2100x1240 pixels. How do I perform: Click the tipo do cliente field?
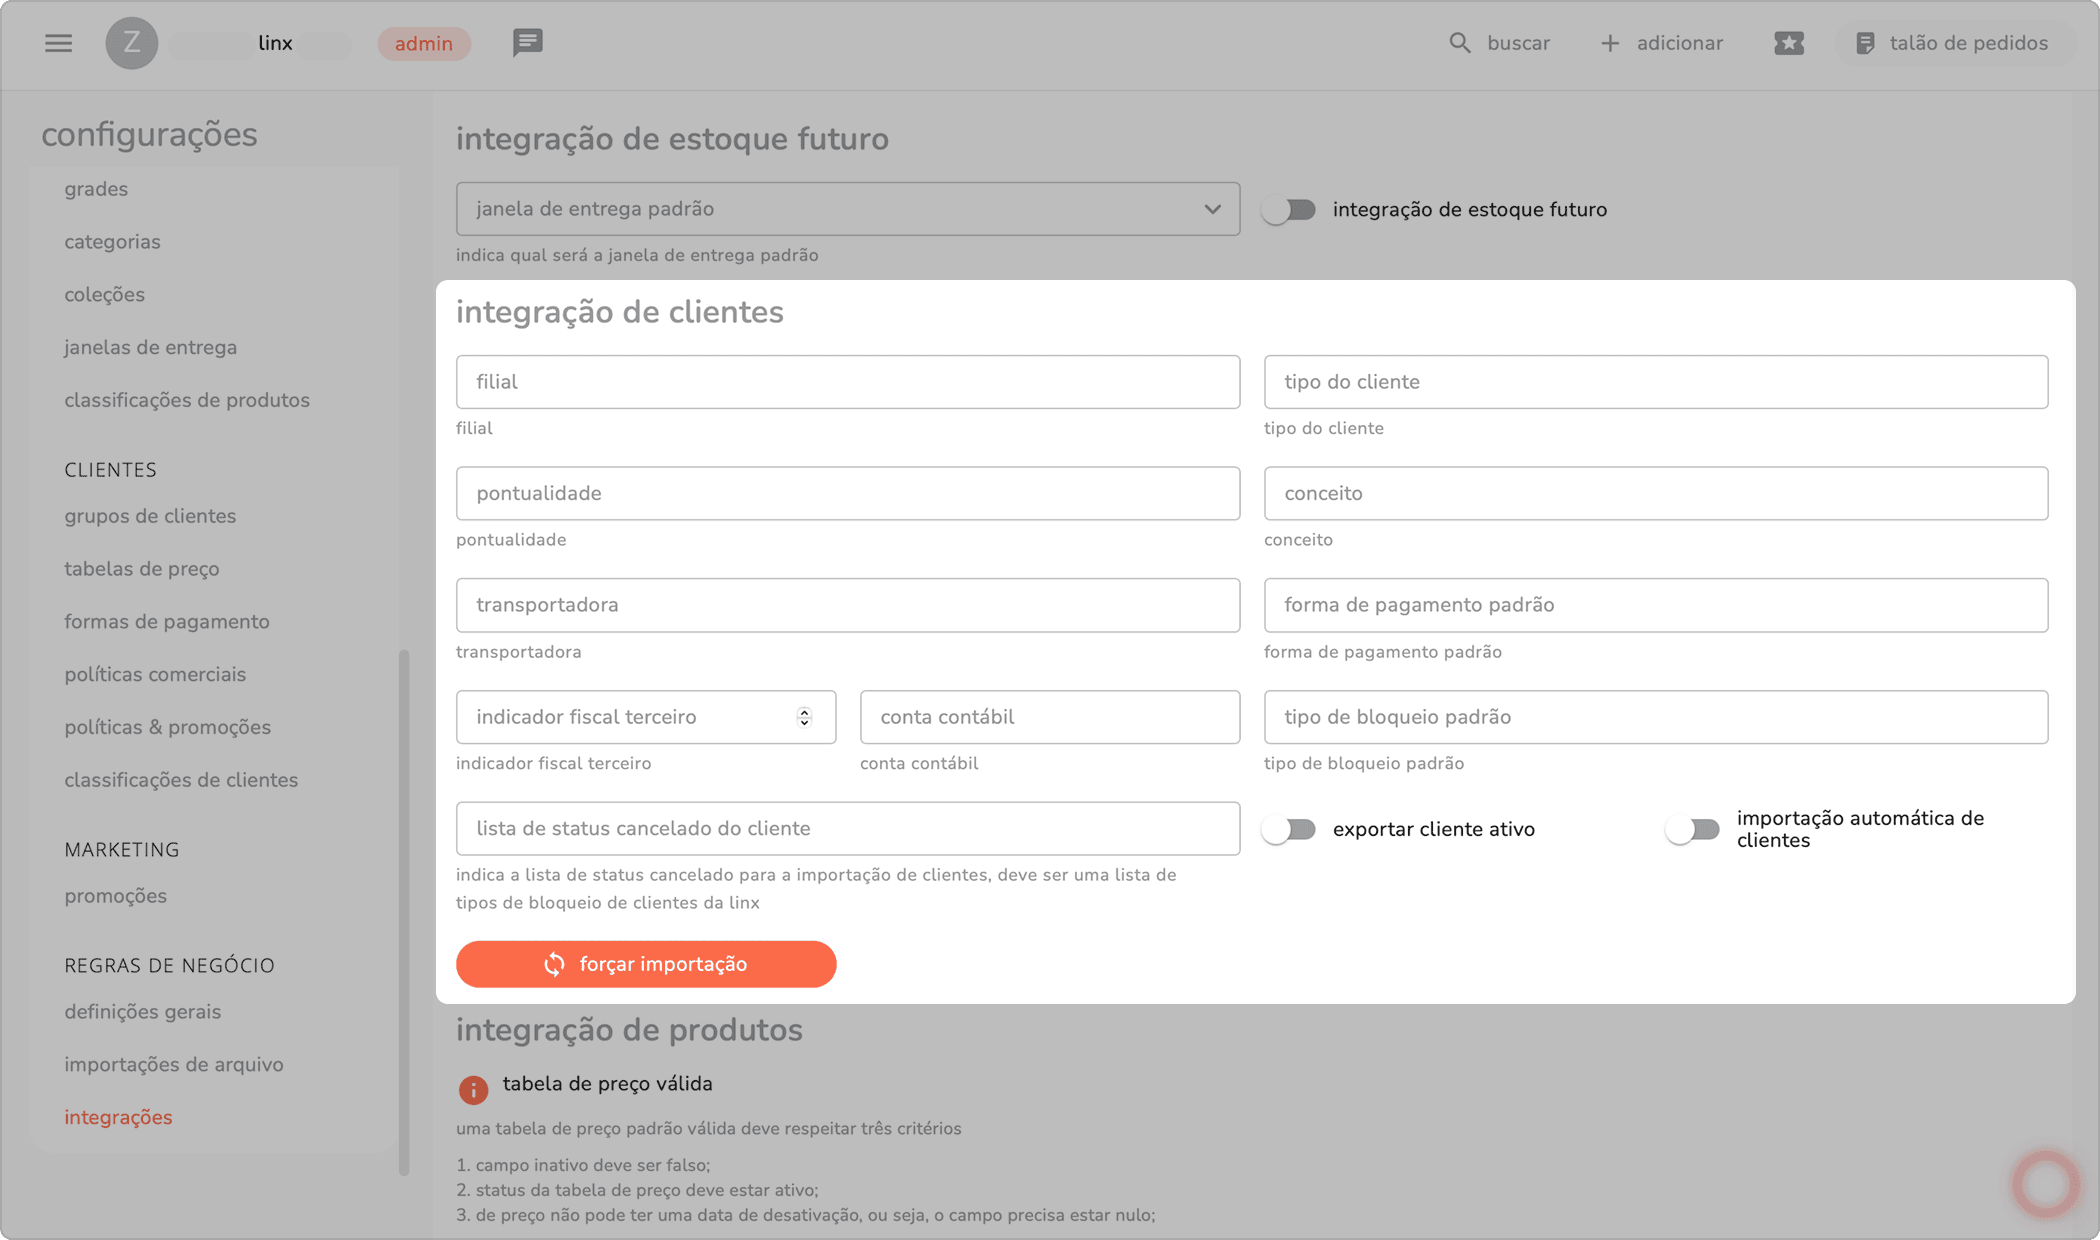[1656, 382]
